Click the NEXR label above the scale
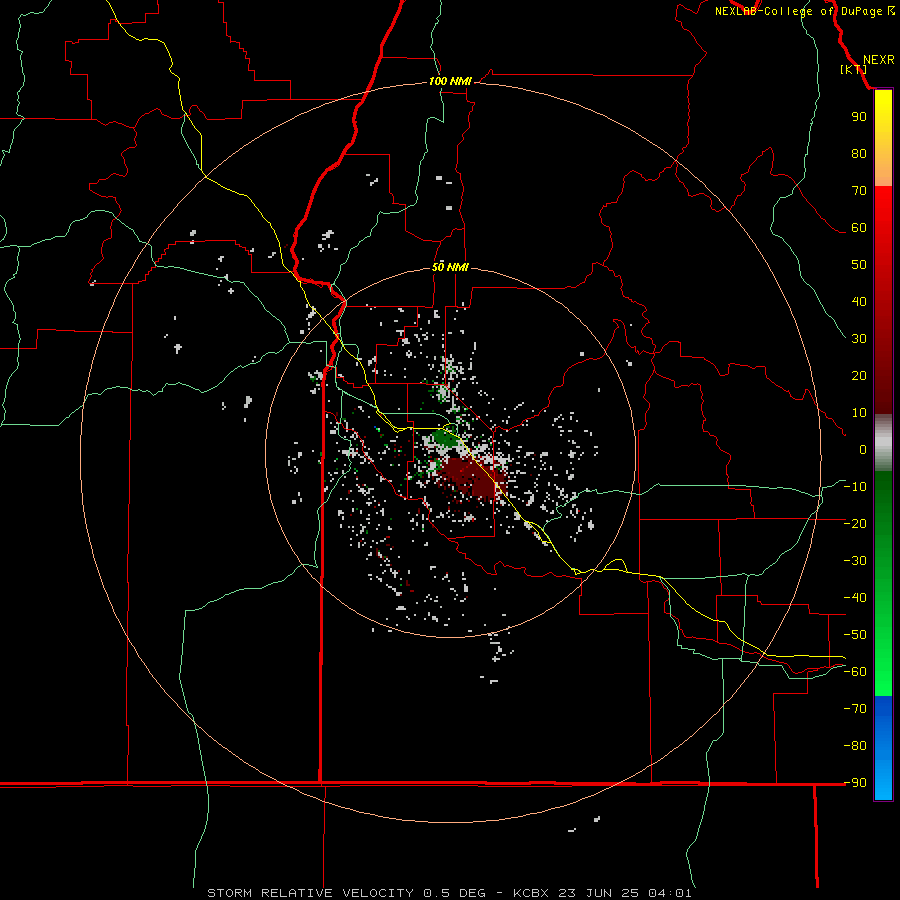The image size is (900, 900). [878, 60]
